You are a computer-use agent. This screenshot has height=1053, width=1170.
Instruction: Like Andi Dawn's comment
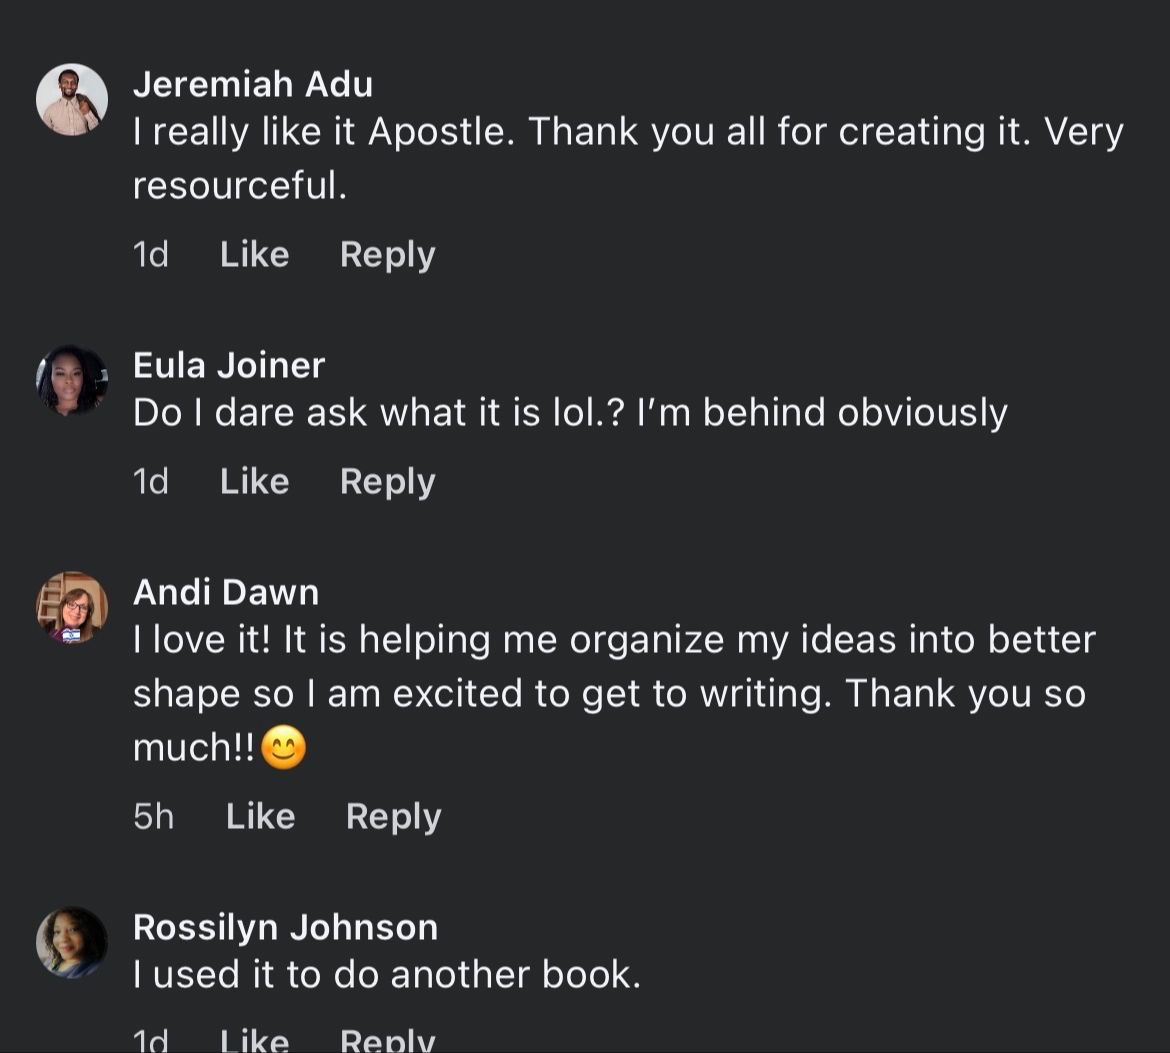click(x=260, y=816)
